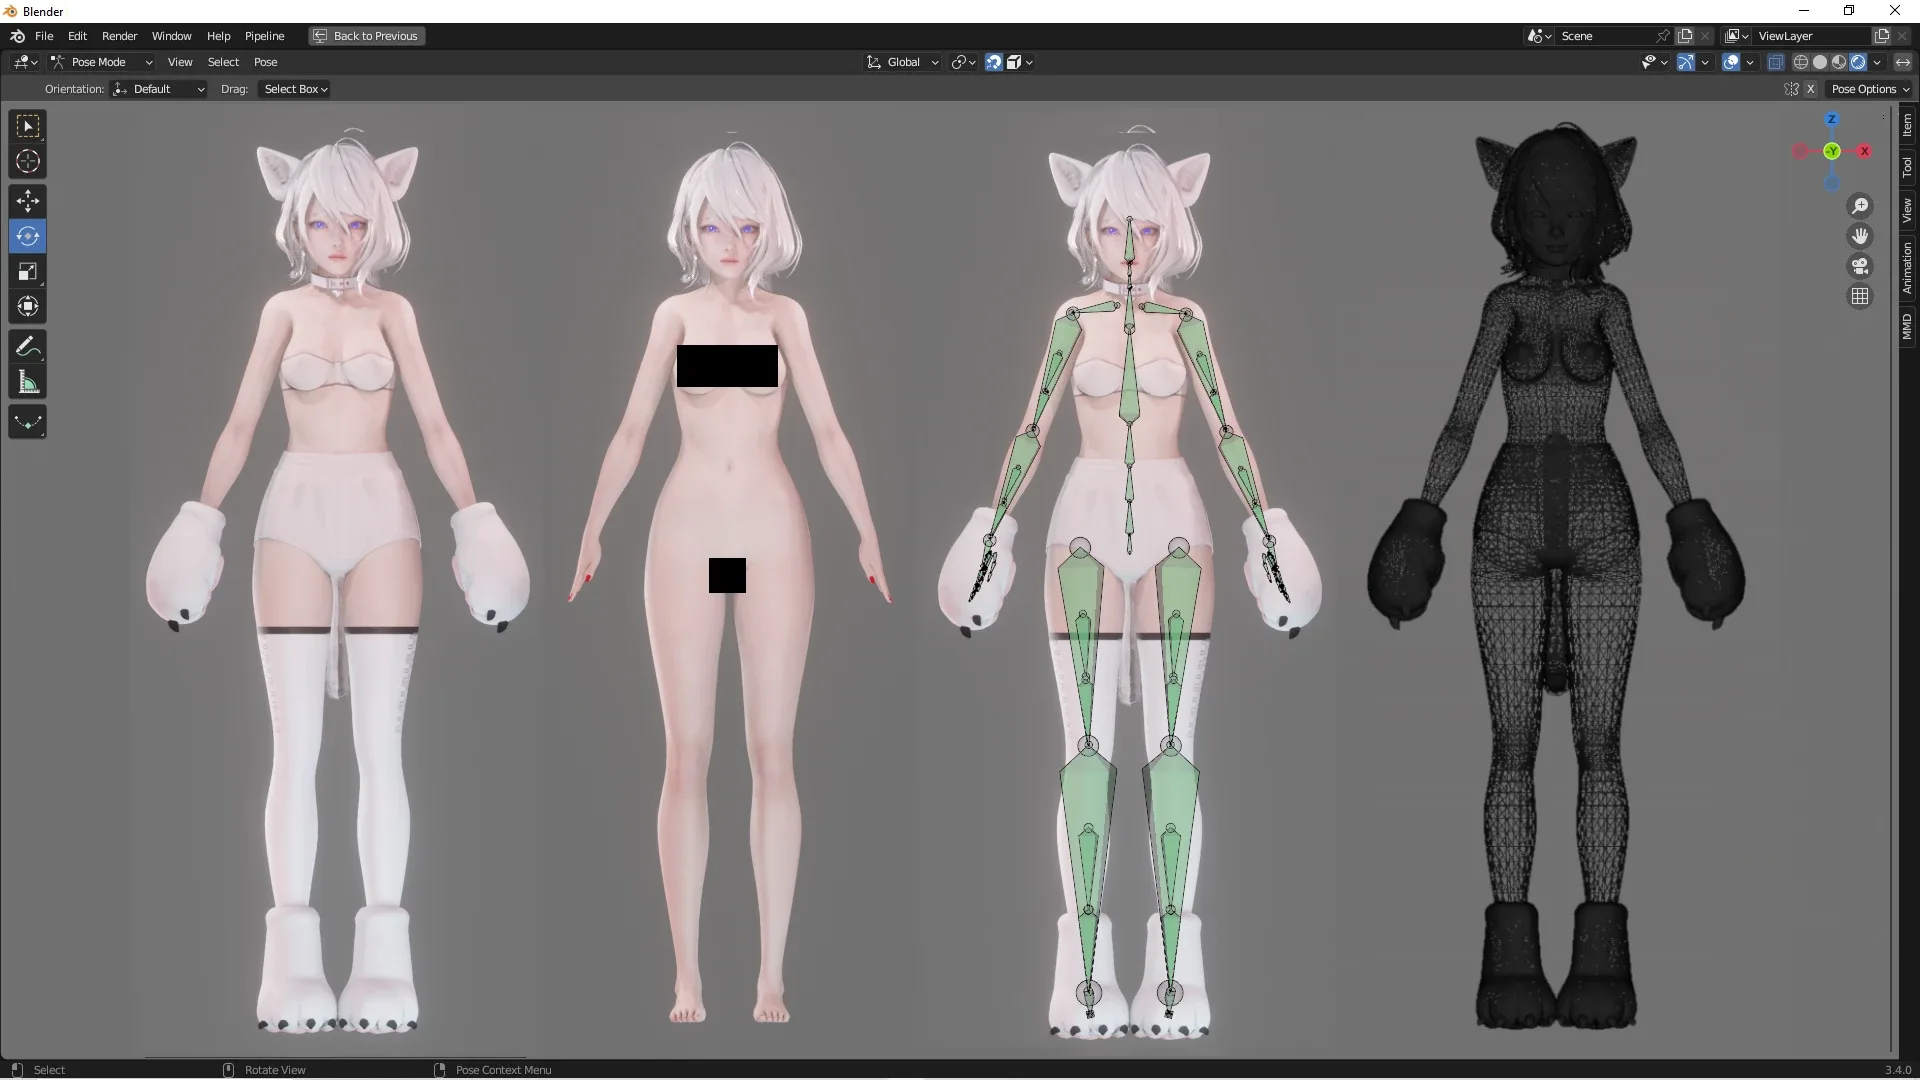
Task: Open the editor type dropdown
Action: 25,62
